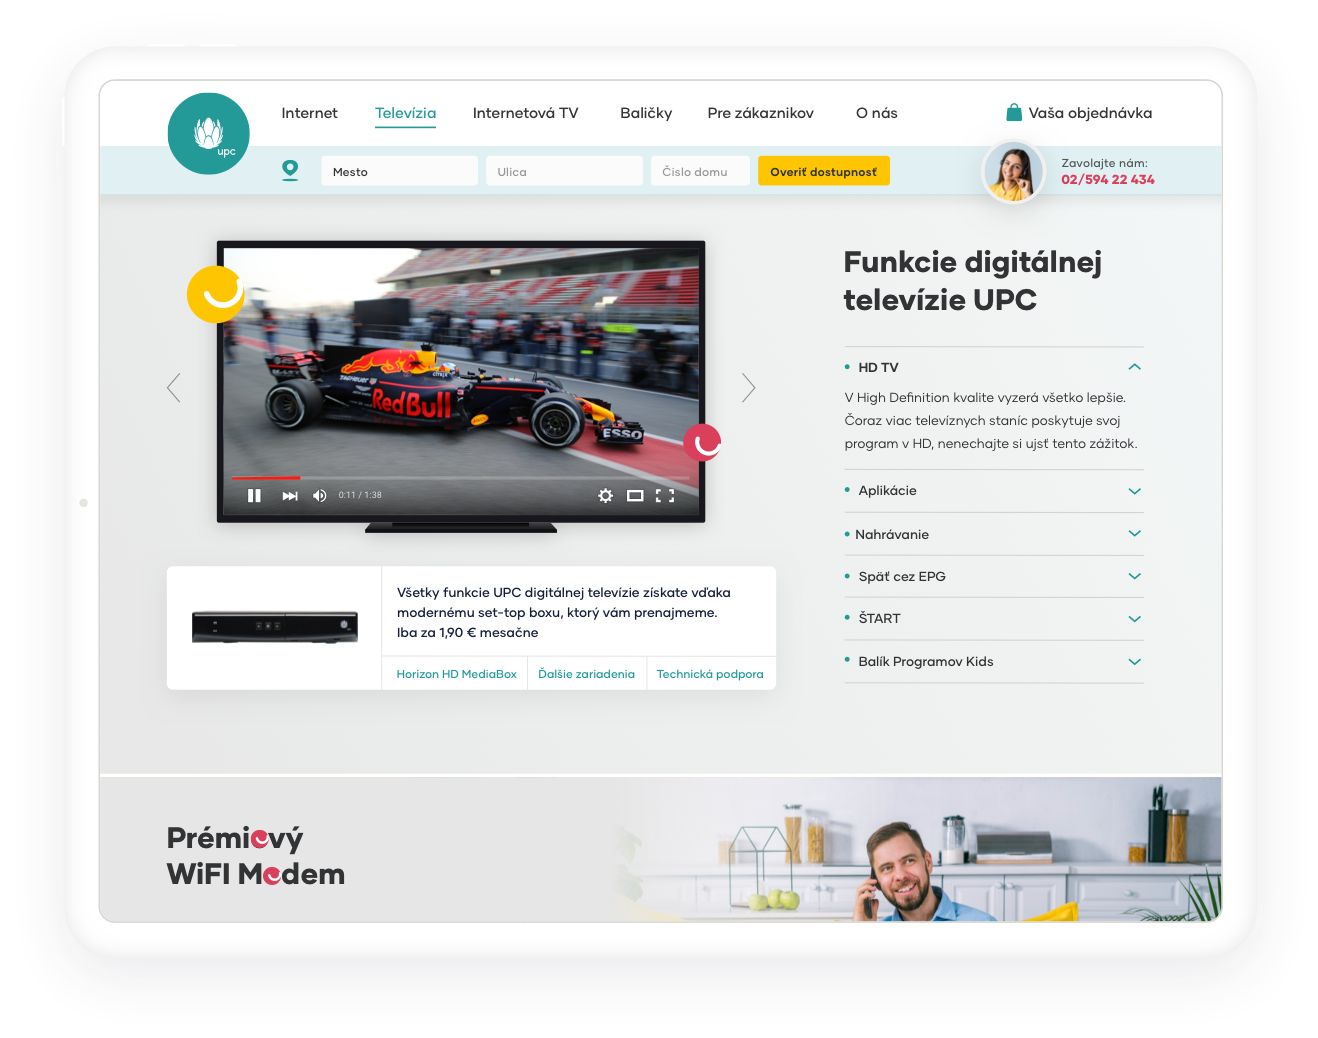Screen dimensions: 1318x1038
Task: Open the Technická podpora link
Action: click(x=710, y=674)
